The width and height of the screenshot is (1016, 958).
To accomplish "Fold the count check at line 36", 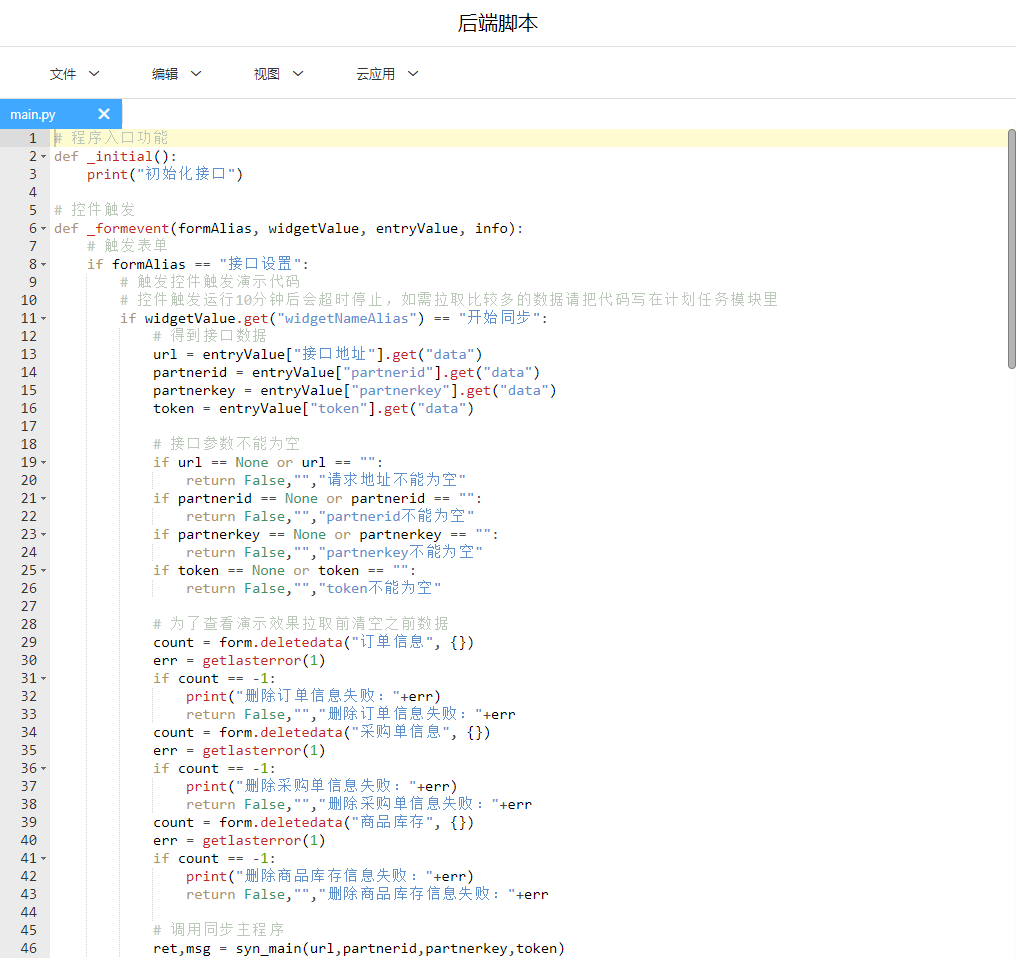I will 44,769.
